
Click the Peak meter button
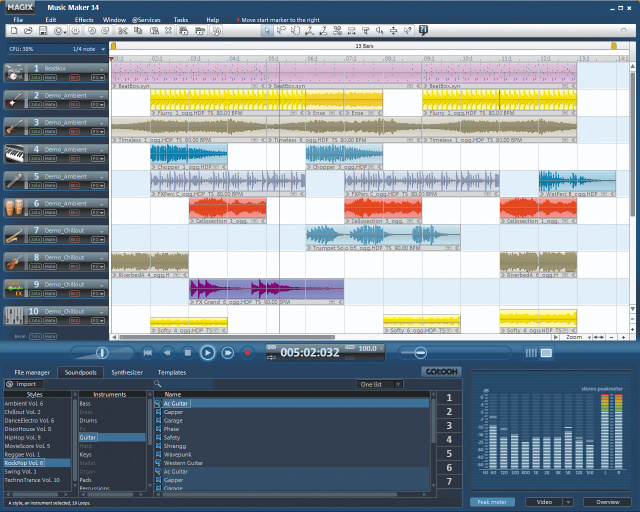pos(491,501)
